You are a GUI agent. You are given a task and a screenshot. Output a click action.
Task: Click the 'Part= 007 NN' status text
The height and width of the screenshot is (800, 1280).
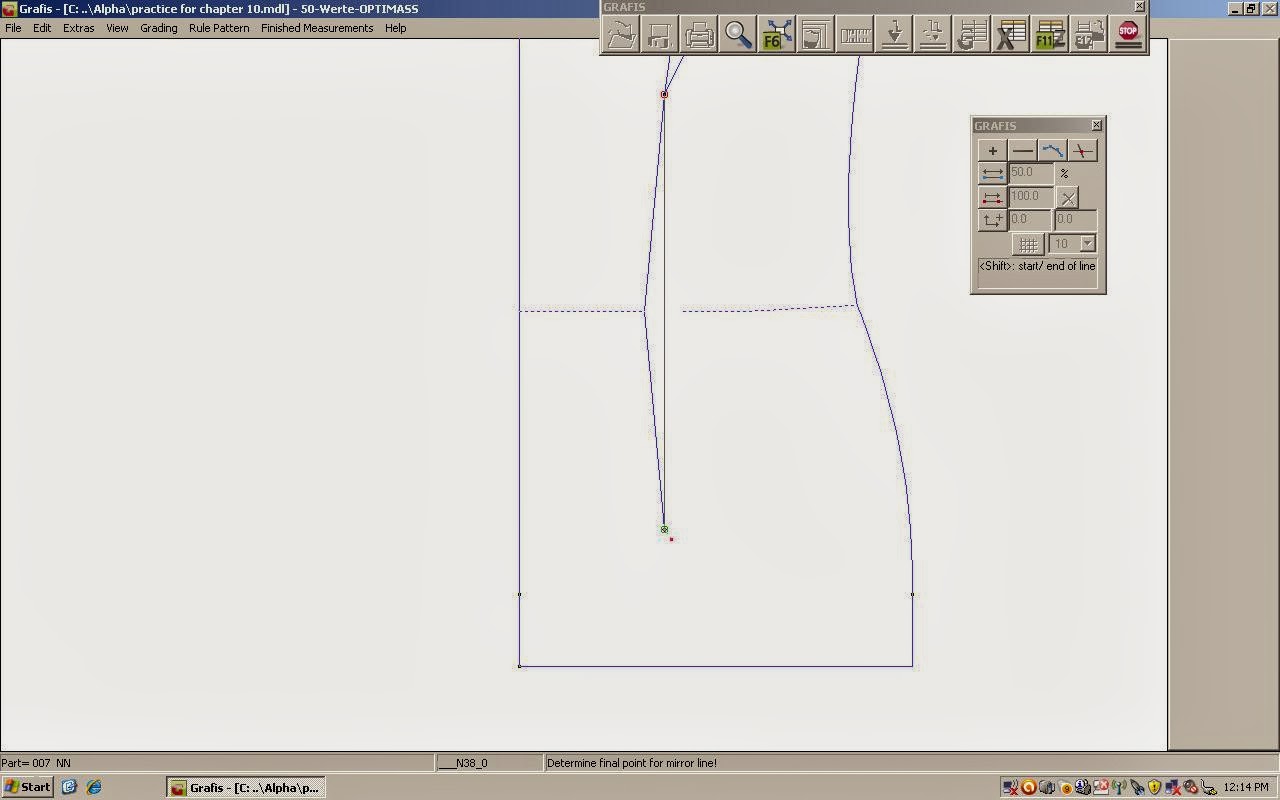(36, 763)
